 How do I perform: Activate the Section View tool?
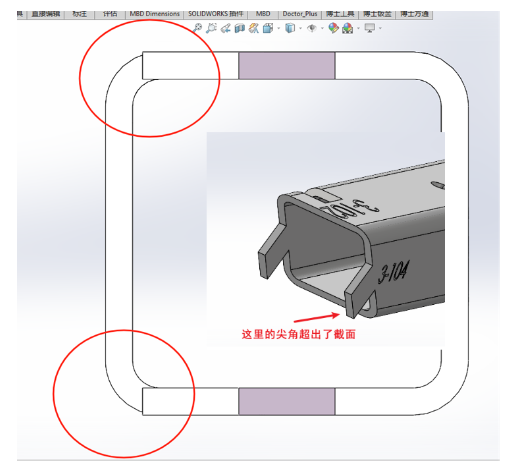[x=240, y=28]
